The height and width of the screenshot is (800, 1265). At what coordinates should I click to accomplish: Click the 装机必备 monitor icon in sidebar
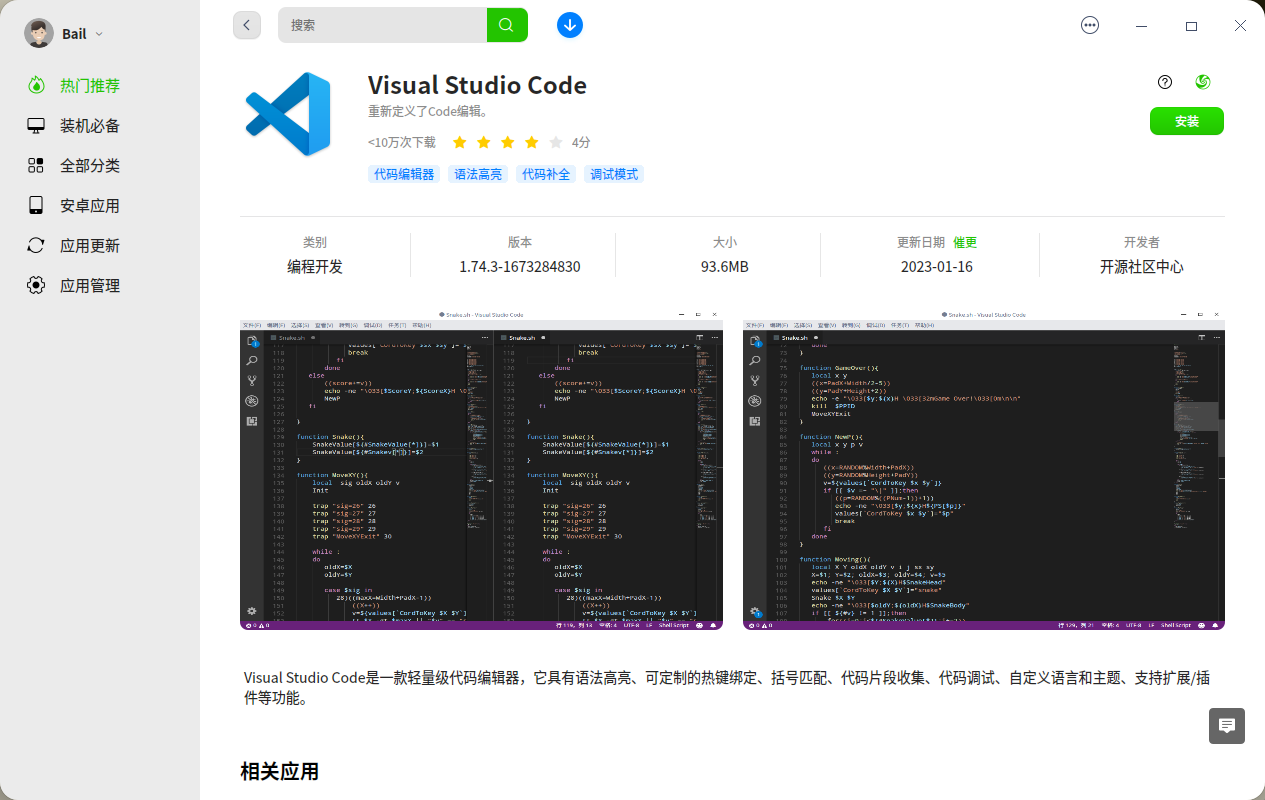pos(36,125)
